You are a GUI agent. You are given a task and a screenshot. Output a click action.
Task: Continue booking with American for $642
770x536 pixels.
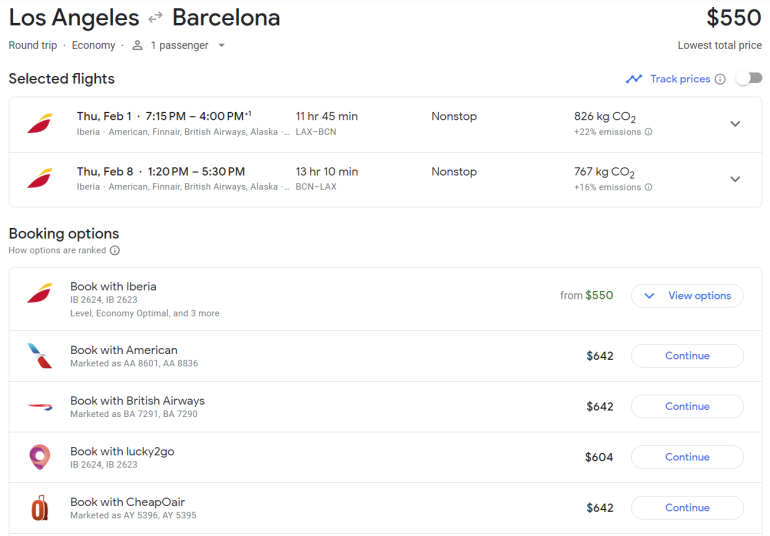tap(687, 356)
